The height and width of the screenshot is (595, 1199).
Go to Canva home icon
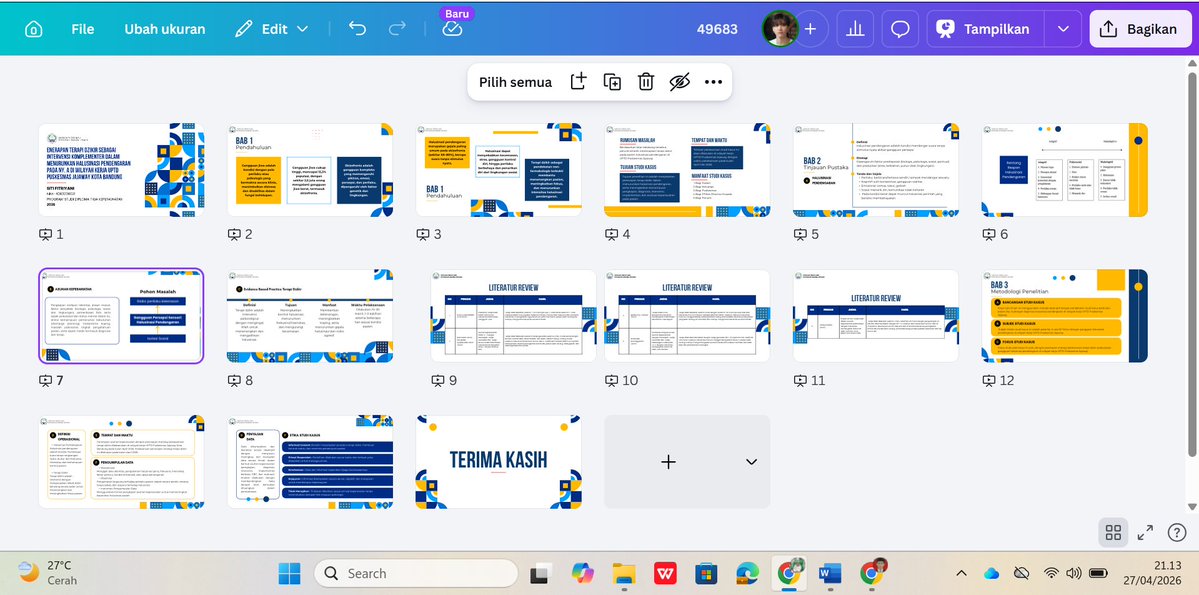[33, 29]
